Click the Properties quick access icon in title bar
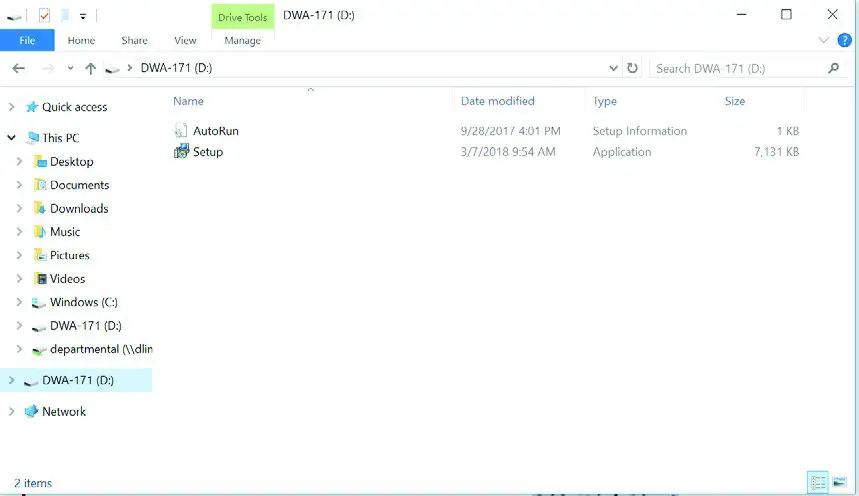 pos(44,15)
